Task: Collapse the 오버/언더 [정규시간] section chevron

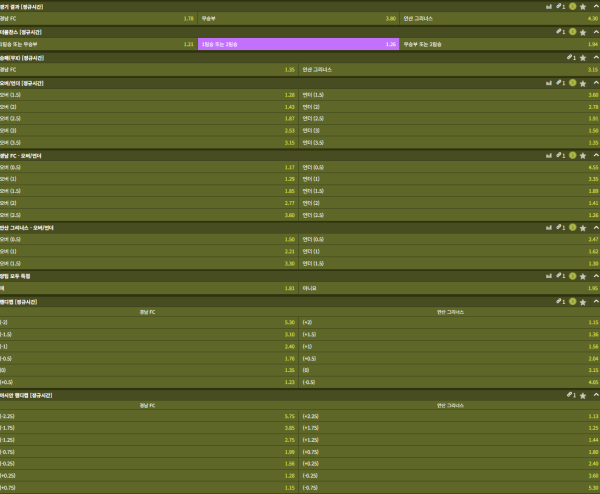Action: [x=594, y=82]
